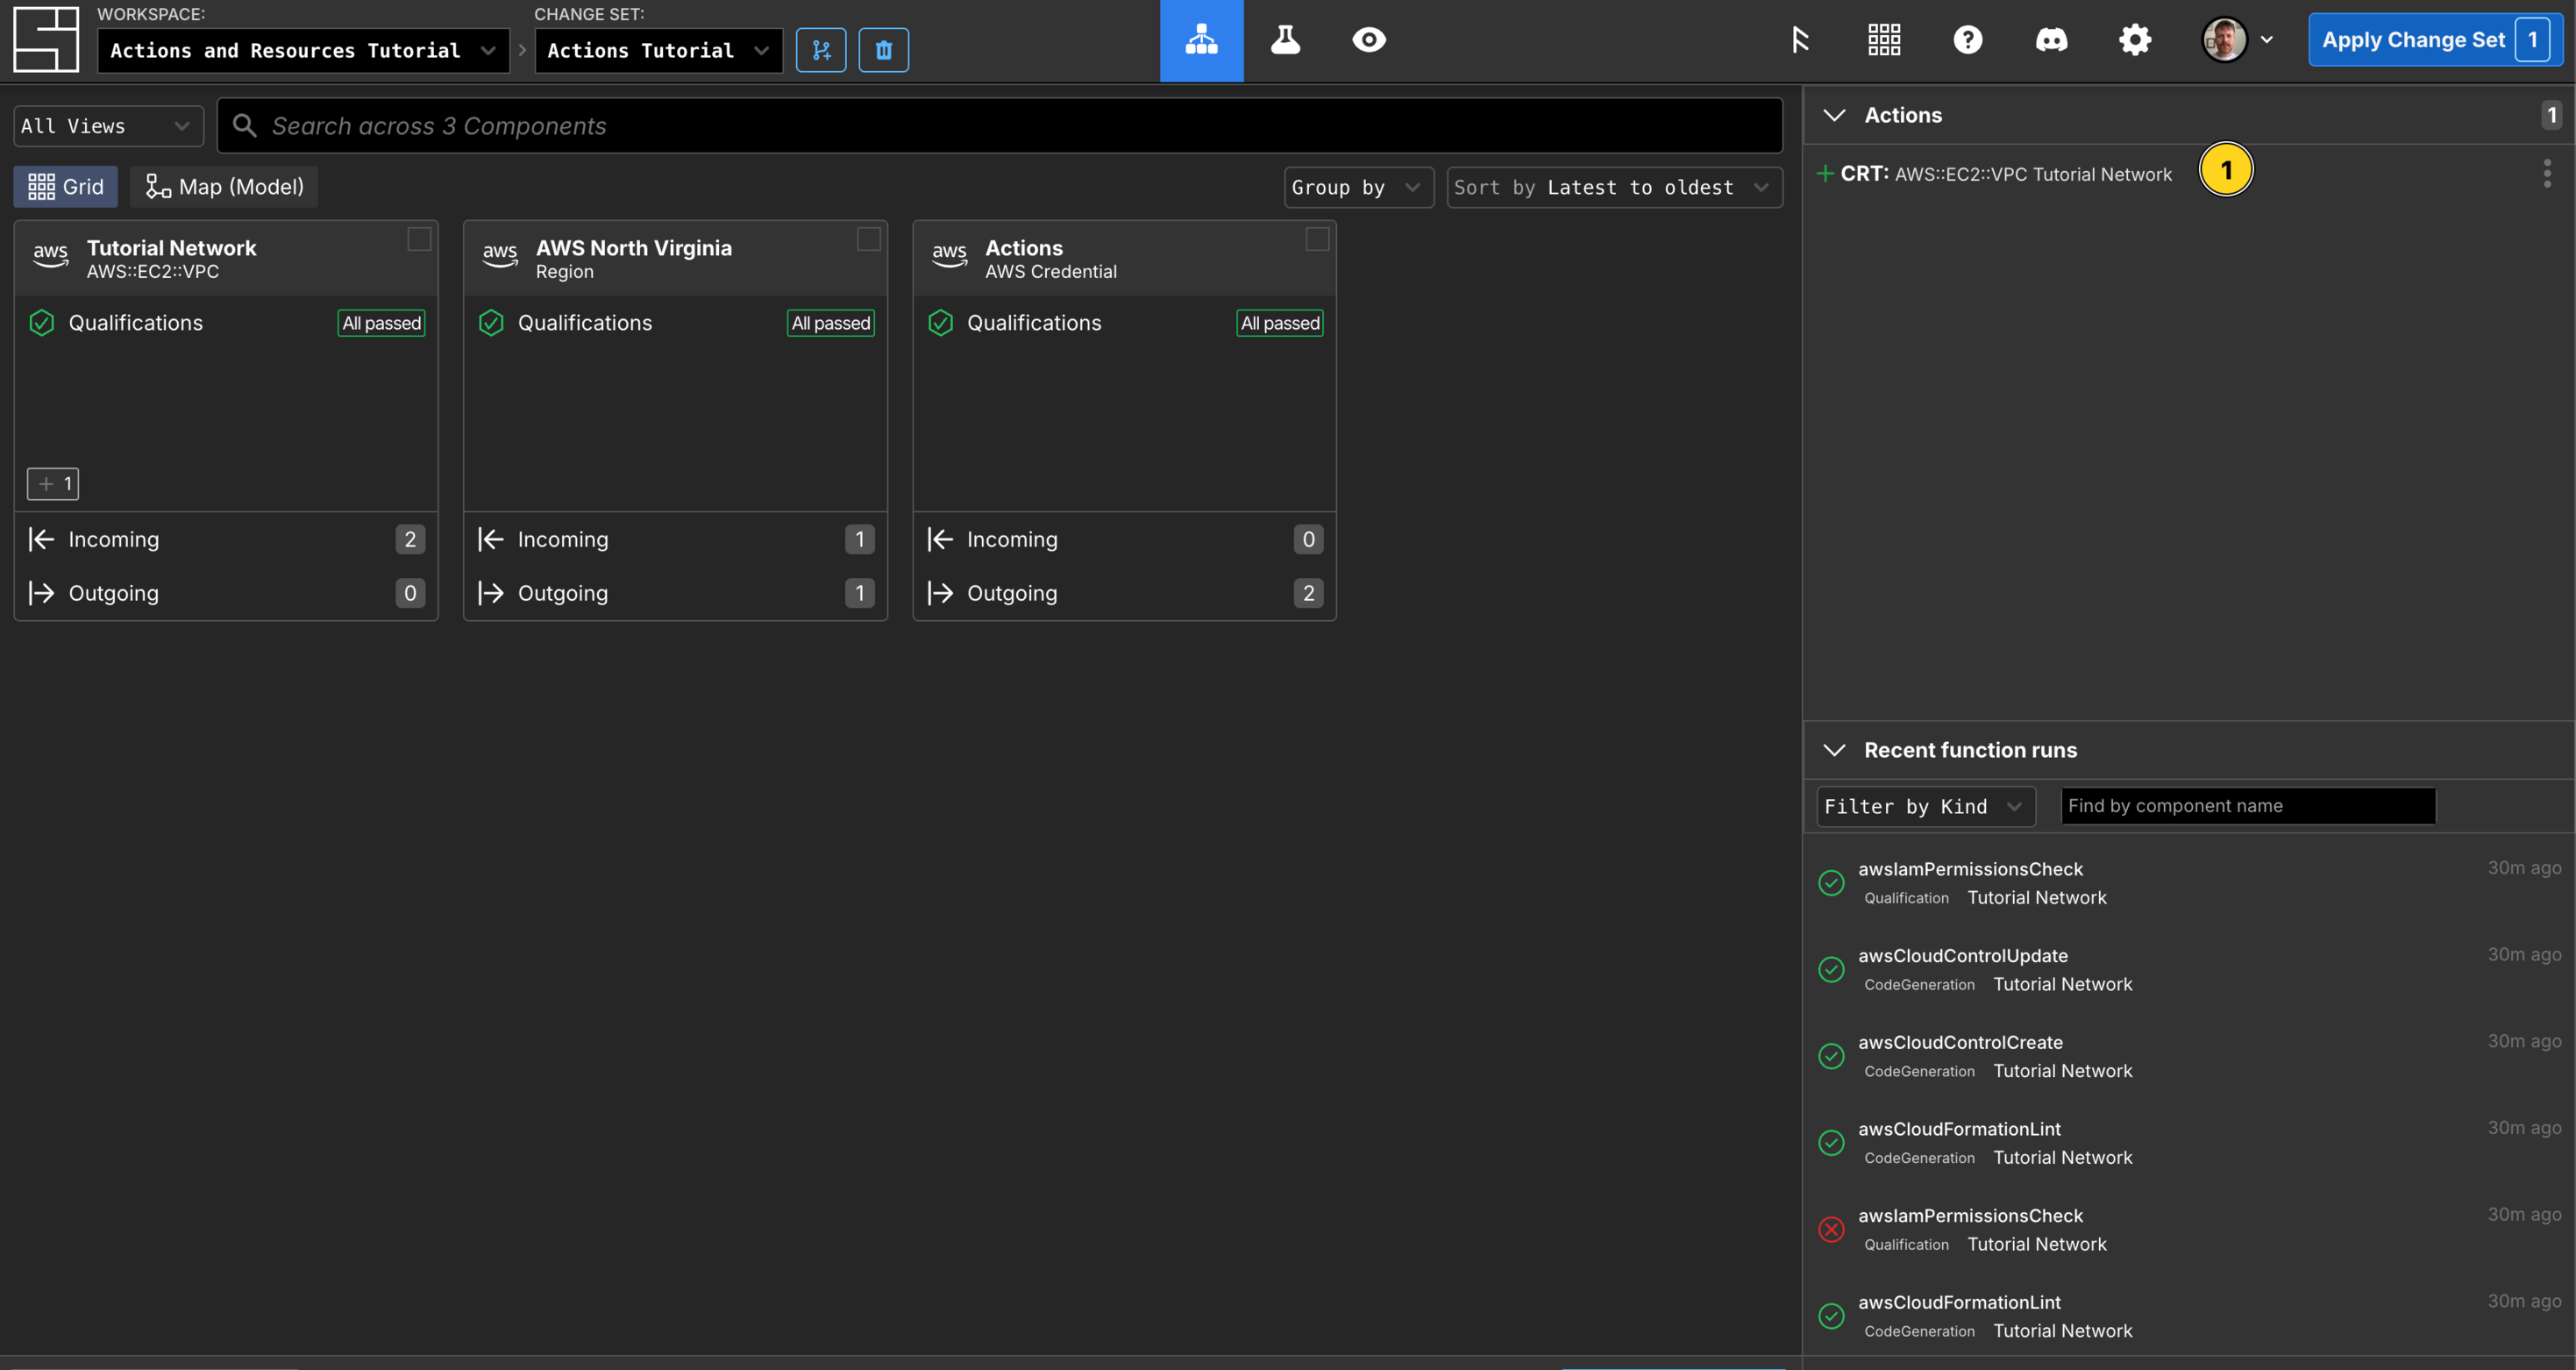Click Incoming arrow icon on Tutorial Network card
The image size is (2576, 1370).
tap(41, 539)
